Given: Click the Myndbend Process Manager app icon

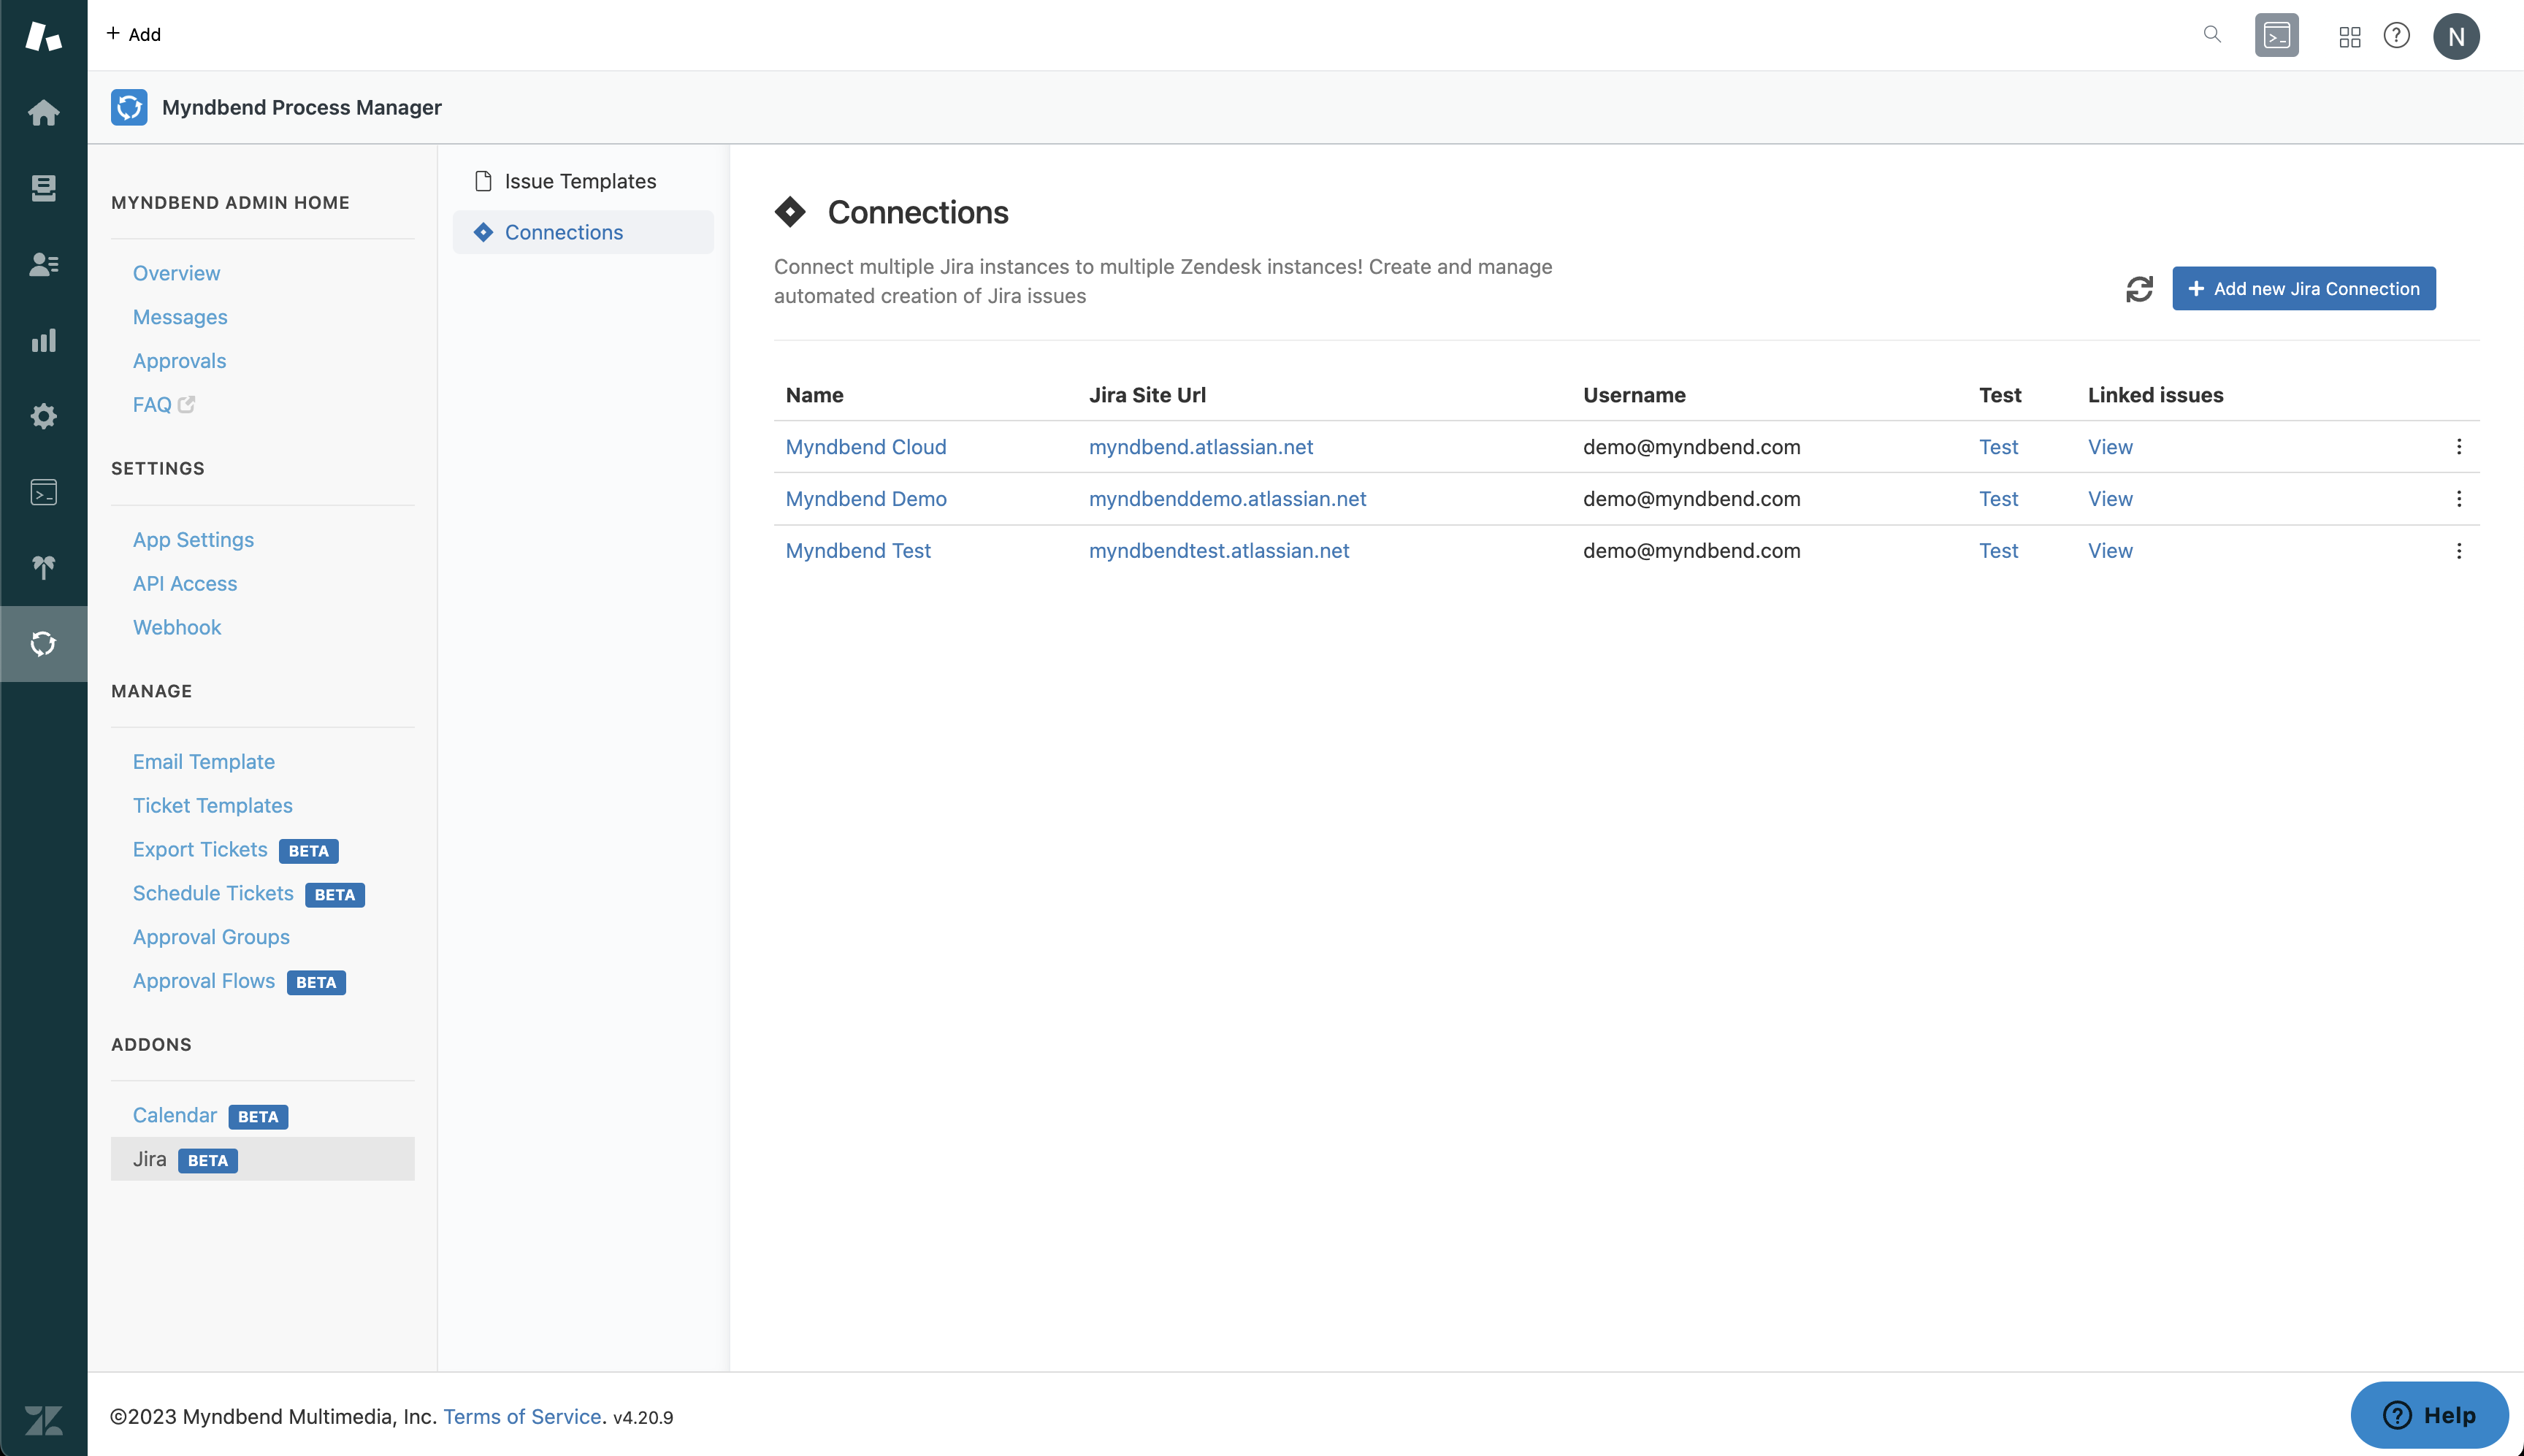Looking at the screenshot, I should (129, 106).
